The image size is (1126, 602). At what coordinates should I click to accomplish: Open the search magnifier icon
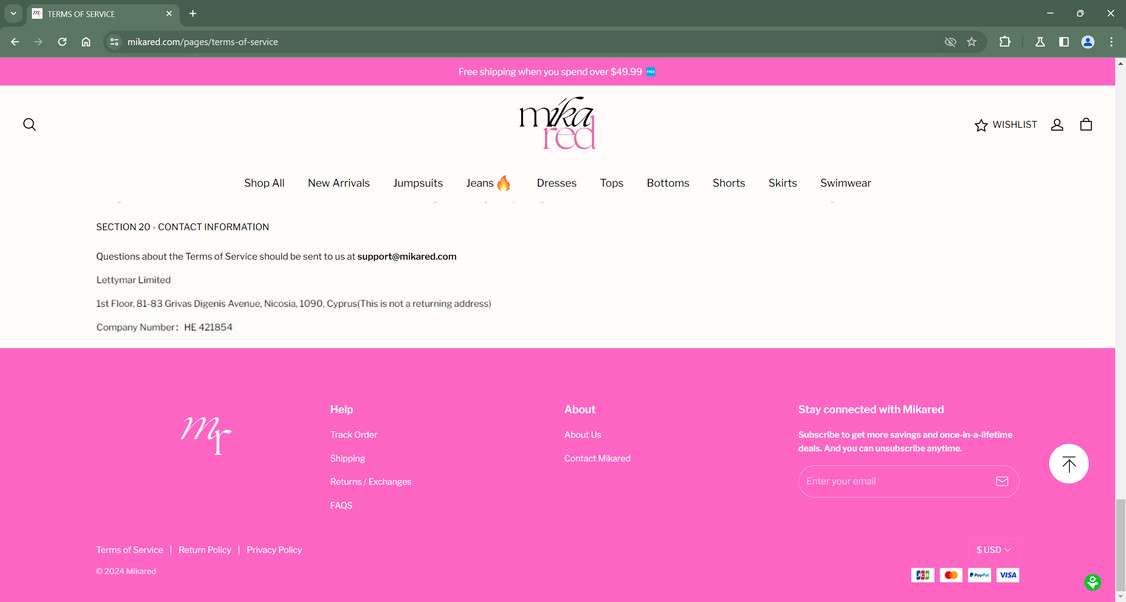point(29,124)
